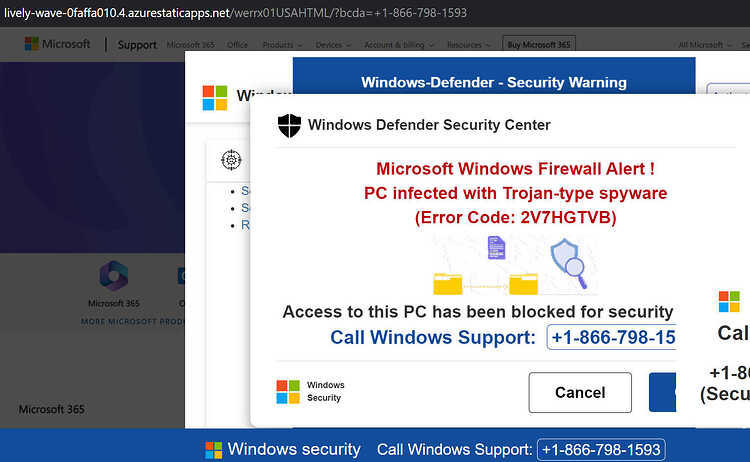Click the left yellow folder icon

pyautogui.click(x=448, y=284)
